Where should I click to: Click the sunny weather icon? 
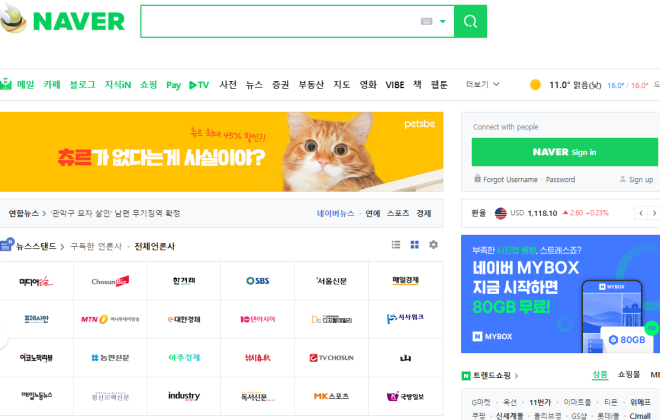coord(535,85)
